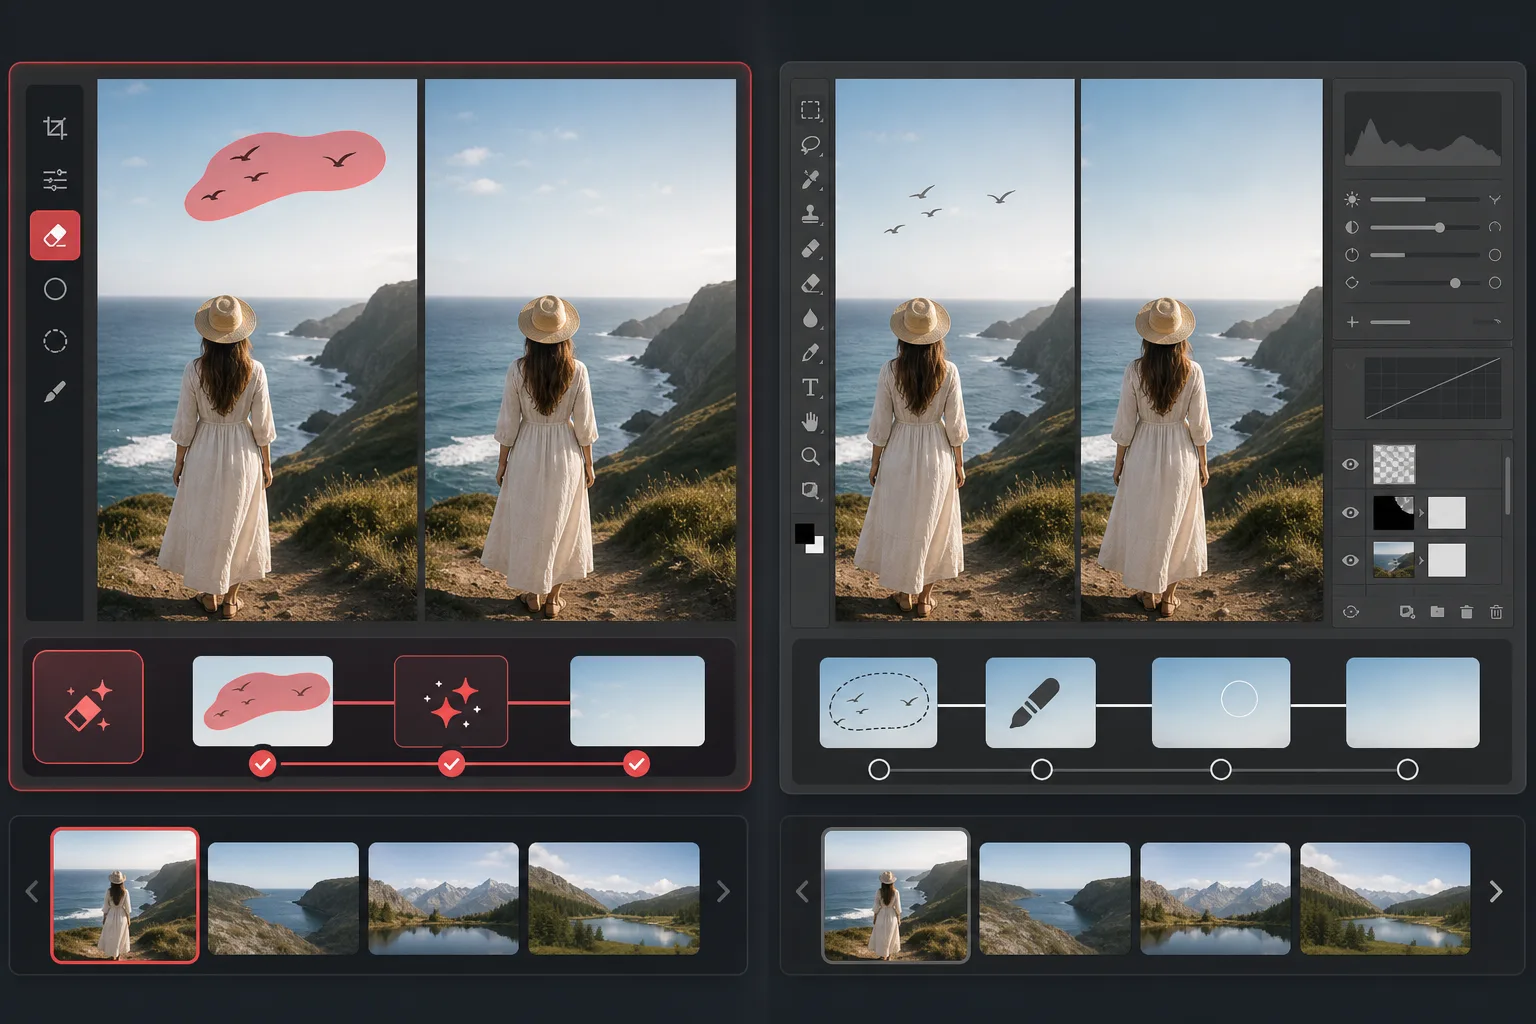
Task: Select the crop tool in left sidebar
Action: 55,128
